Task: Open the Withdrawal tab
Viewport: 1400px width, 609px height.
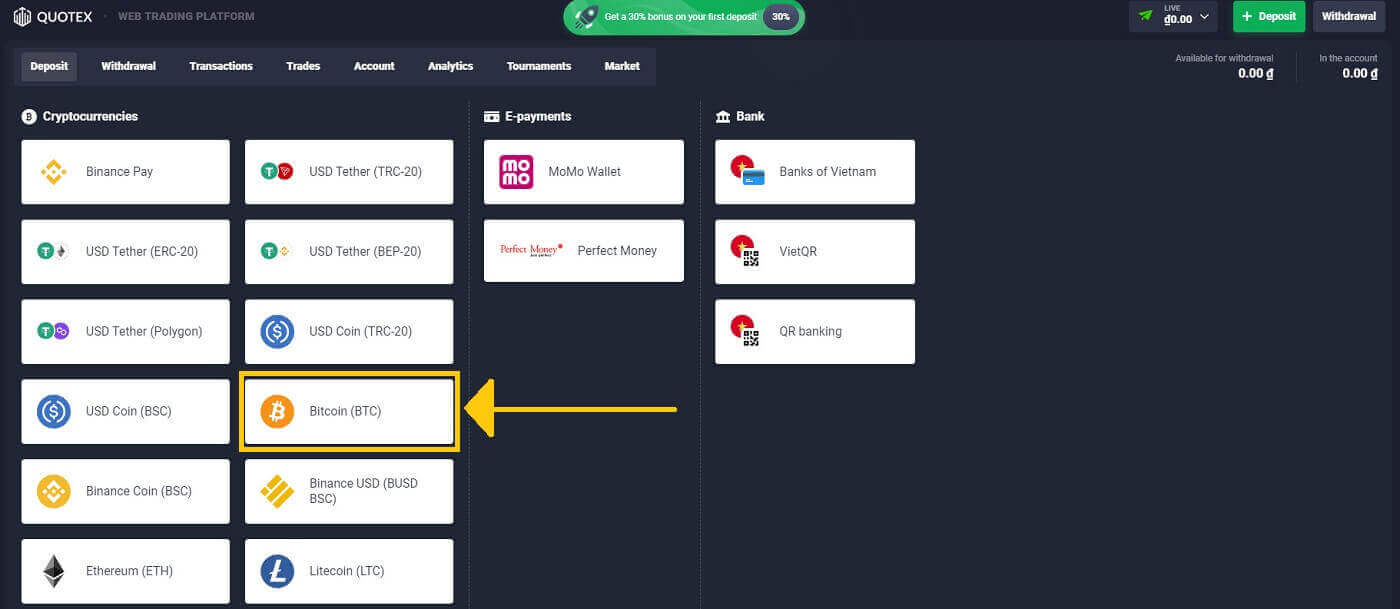Action: click(x=128, y=66)
